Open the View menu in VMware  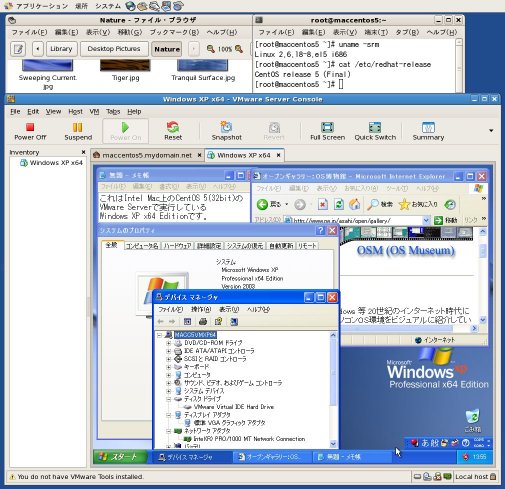[x=53, y=112]
